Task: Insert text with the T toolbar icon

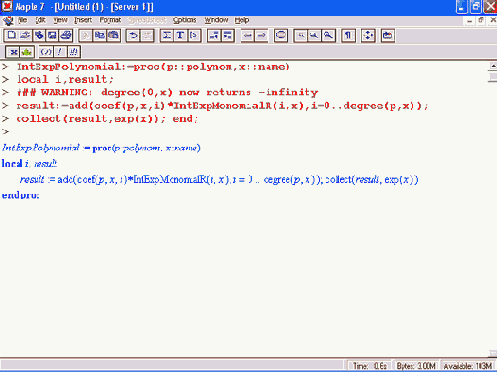Action: [180, 35]
